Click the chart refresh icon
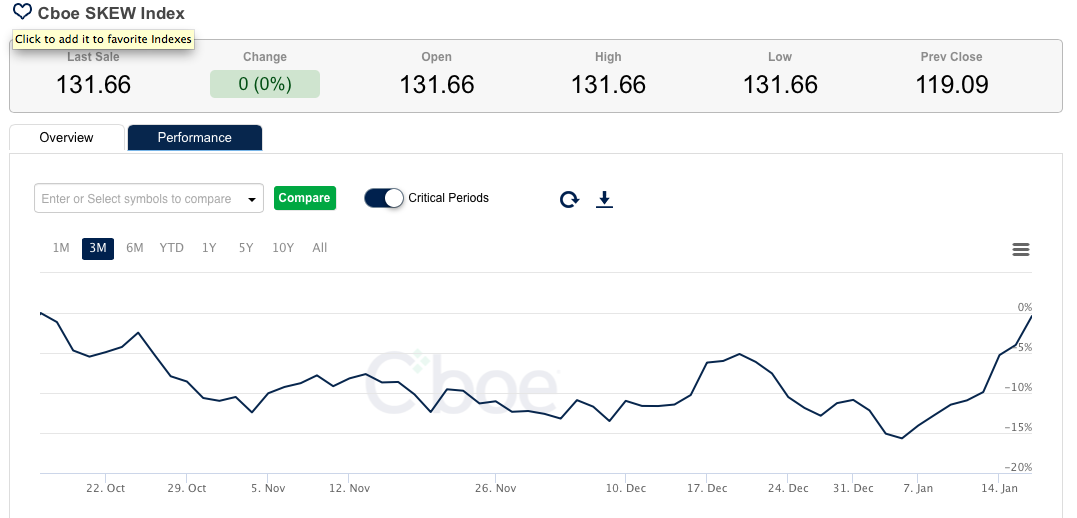 [x=569, y=199]
